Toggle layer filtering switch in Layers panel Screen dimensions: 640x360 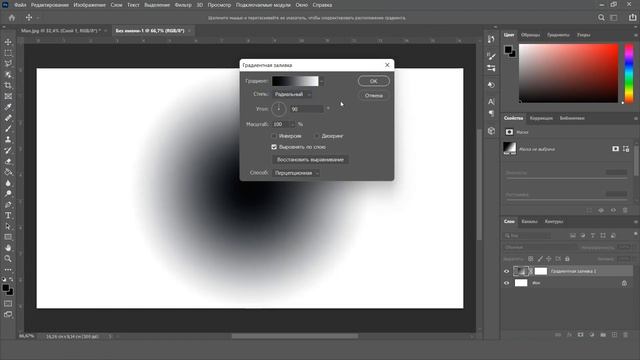tap(635, 234)
